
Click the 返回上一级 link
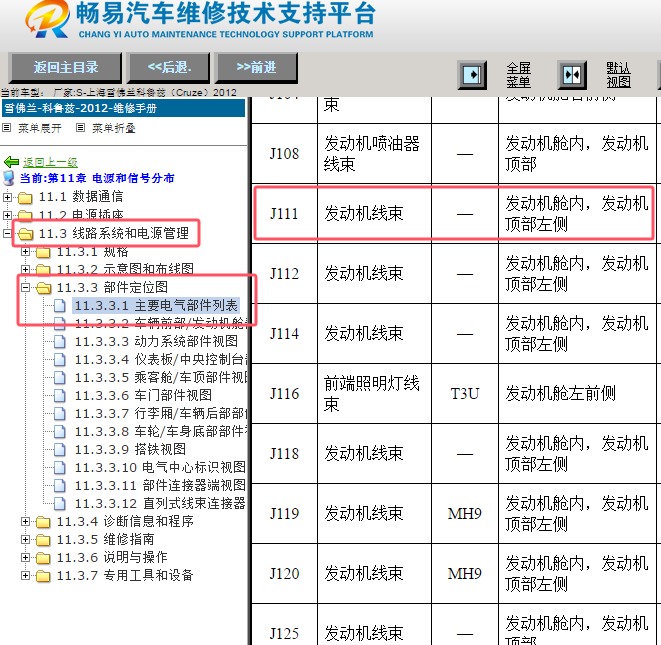pos(50,162)
